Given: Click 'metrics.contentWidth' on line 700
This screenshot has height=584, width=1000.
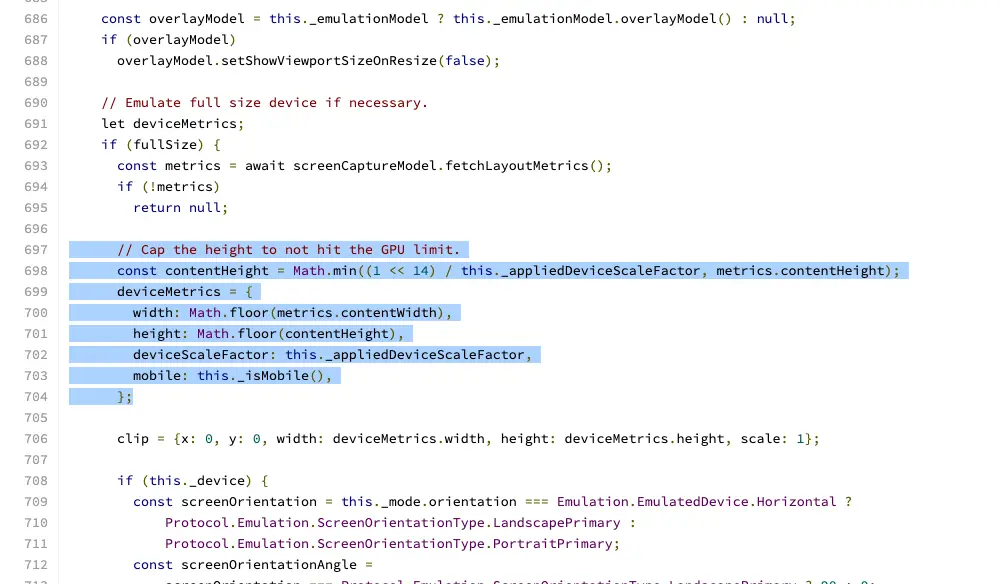Looking at the screenshot, I should 357,313.
